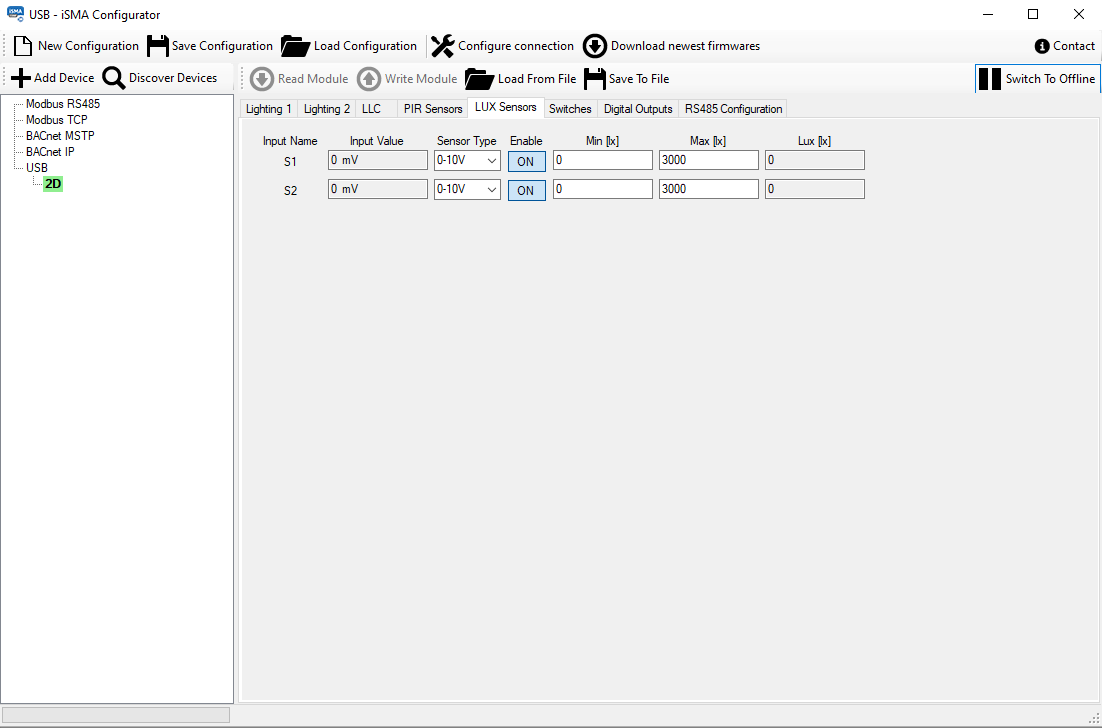This screenshot has width=1102, height=728.
Task: Click the Add Device plus icon
Action: [21, 78]
